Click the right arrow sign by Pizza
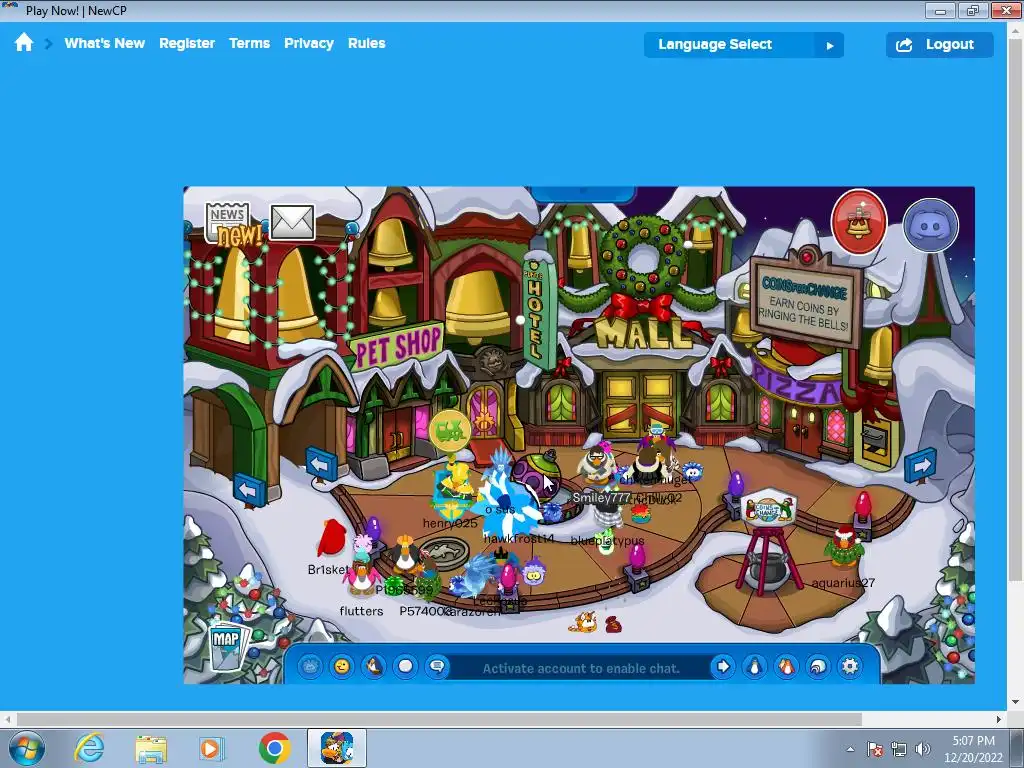 tap(921, 465)
